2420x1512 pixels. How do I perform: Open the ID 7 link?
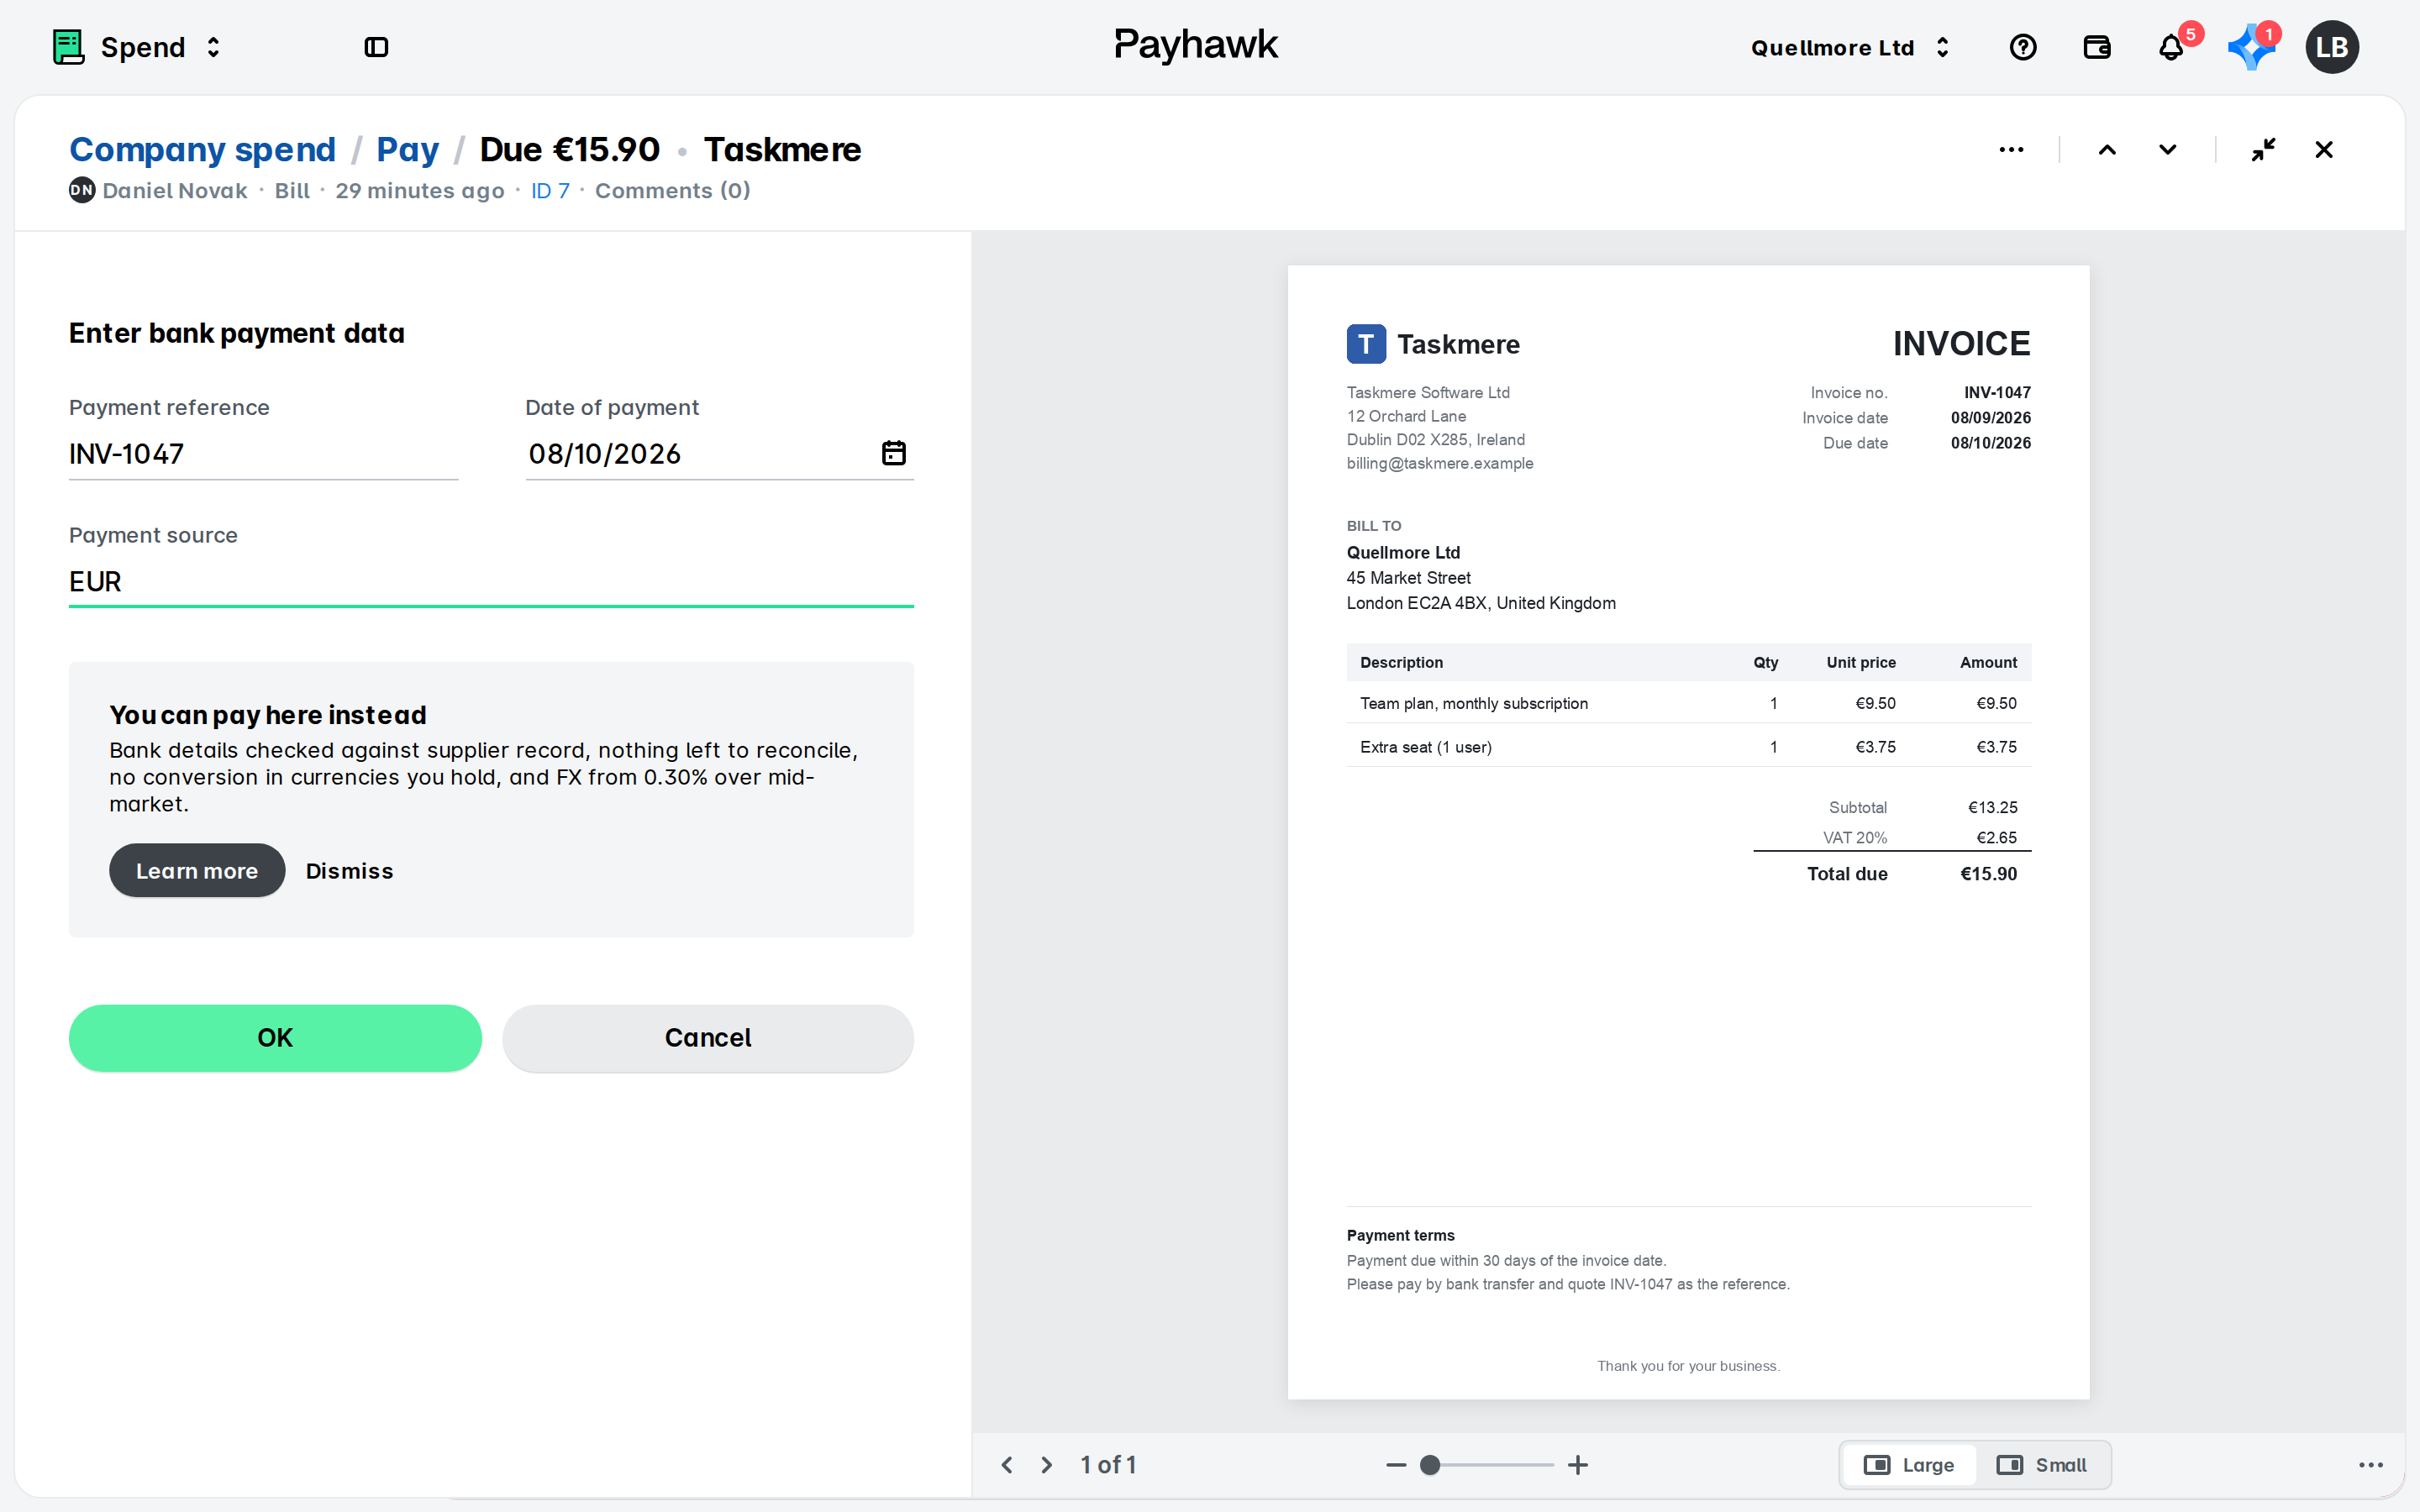pos(550,191)
